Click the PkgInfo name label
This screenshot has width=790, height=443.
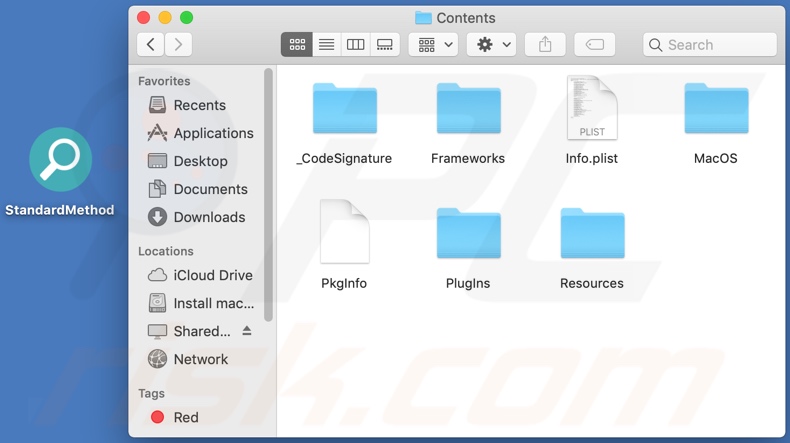point(344,283)
